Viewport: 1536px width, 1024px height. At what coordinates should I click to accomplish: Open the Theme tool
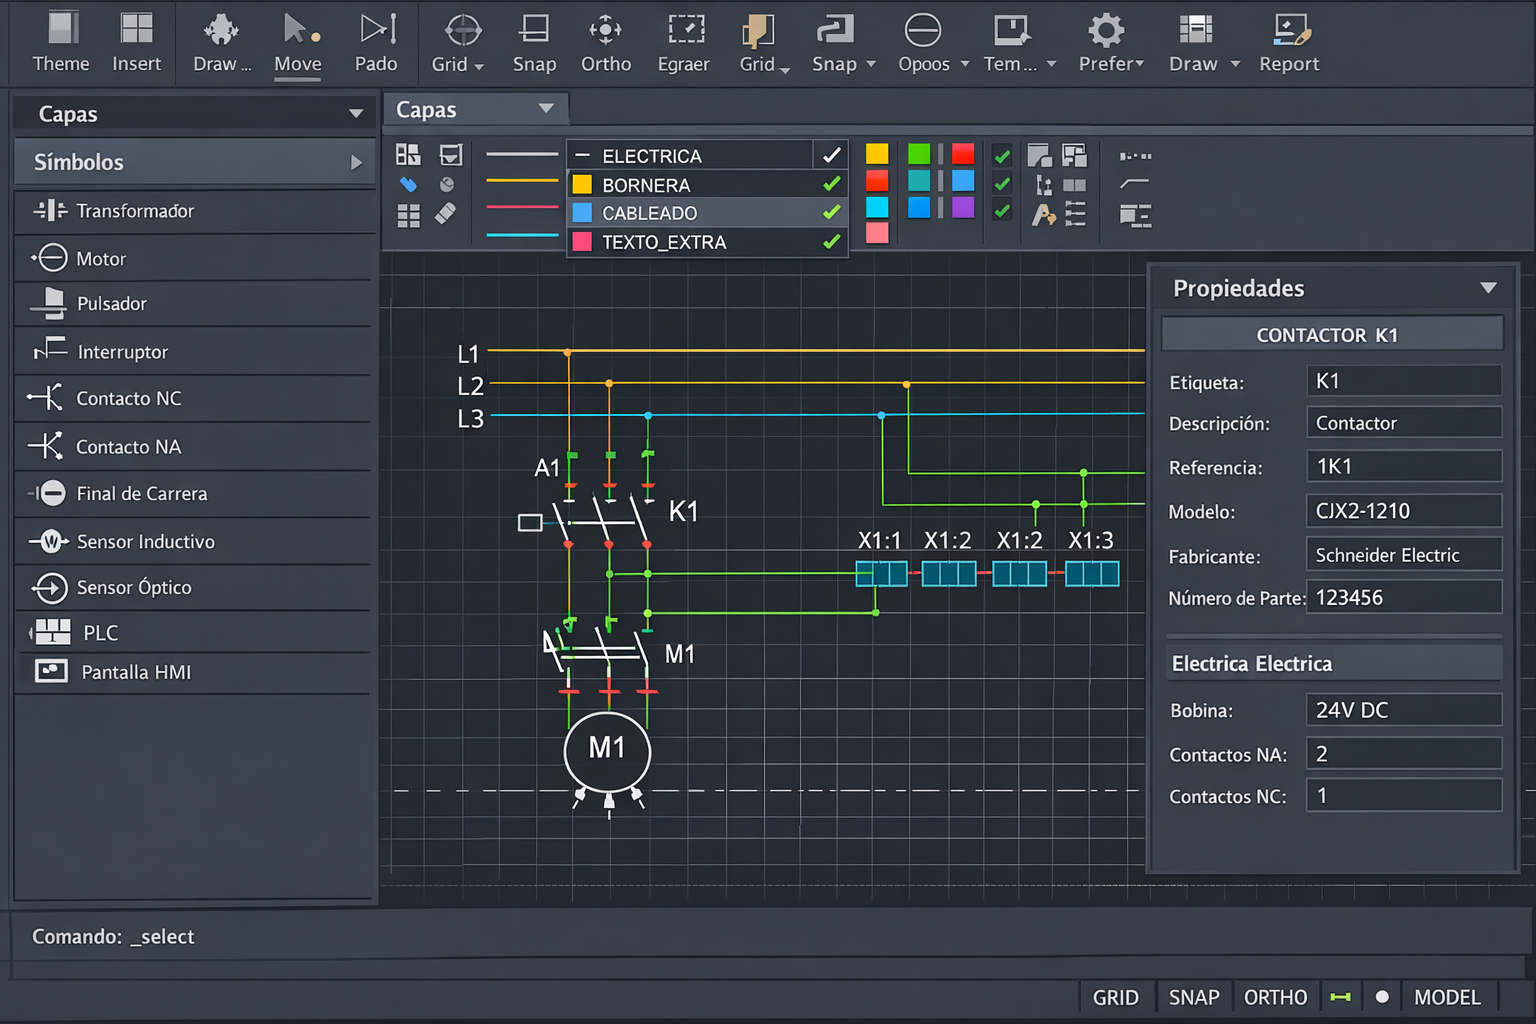[x=61, y=42]
